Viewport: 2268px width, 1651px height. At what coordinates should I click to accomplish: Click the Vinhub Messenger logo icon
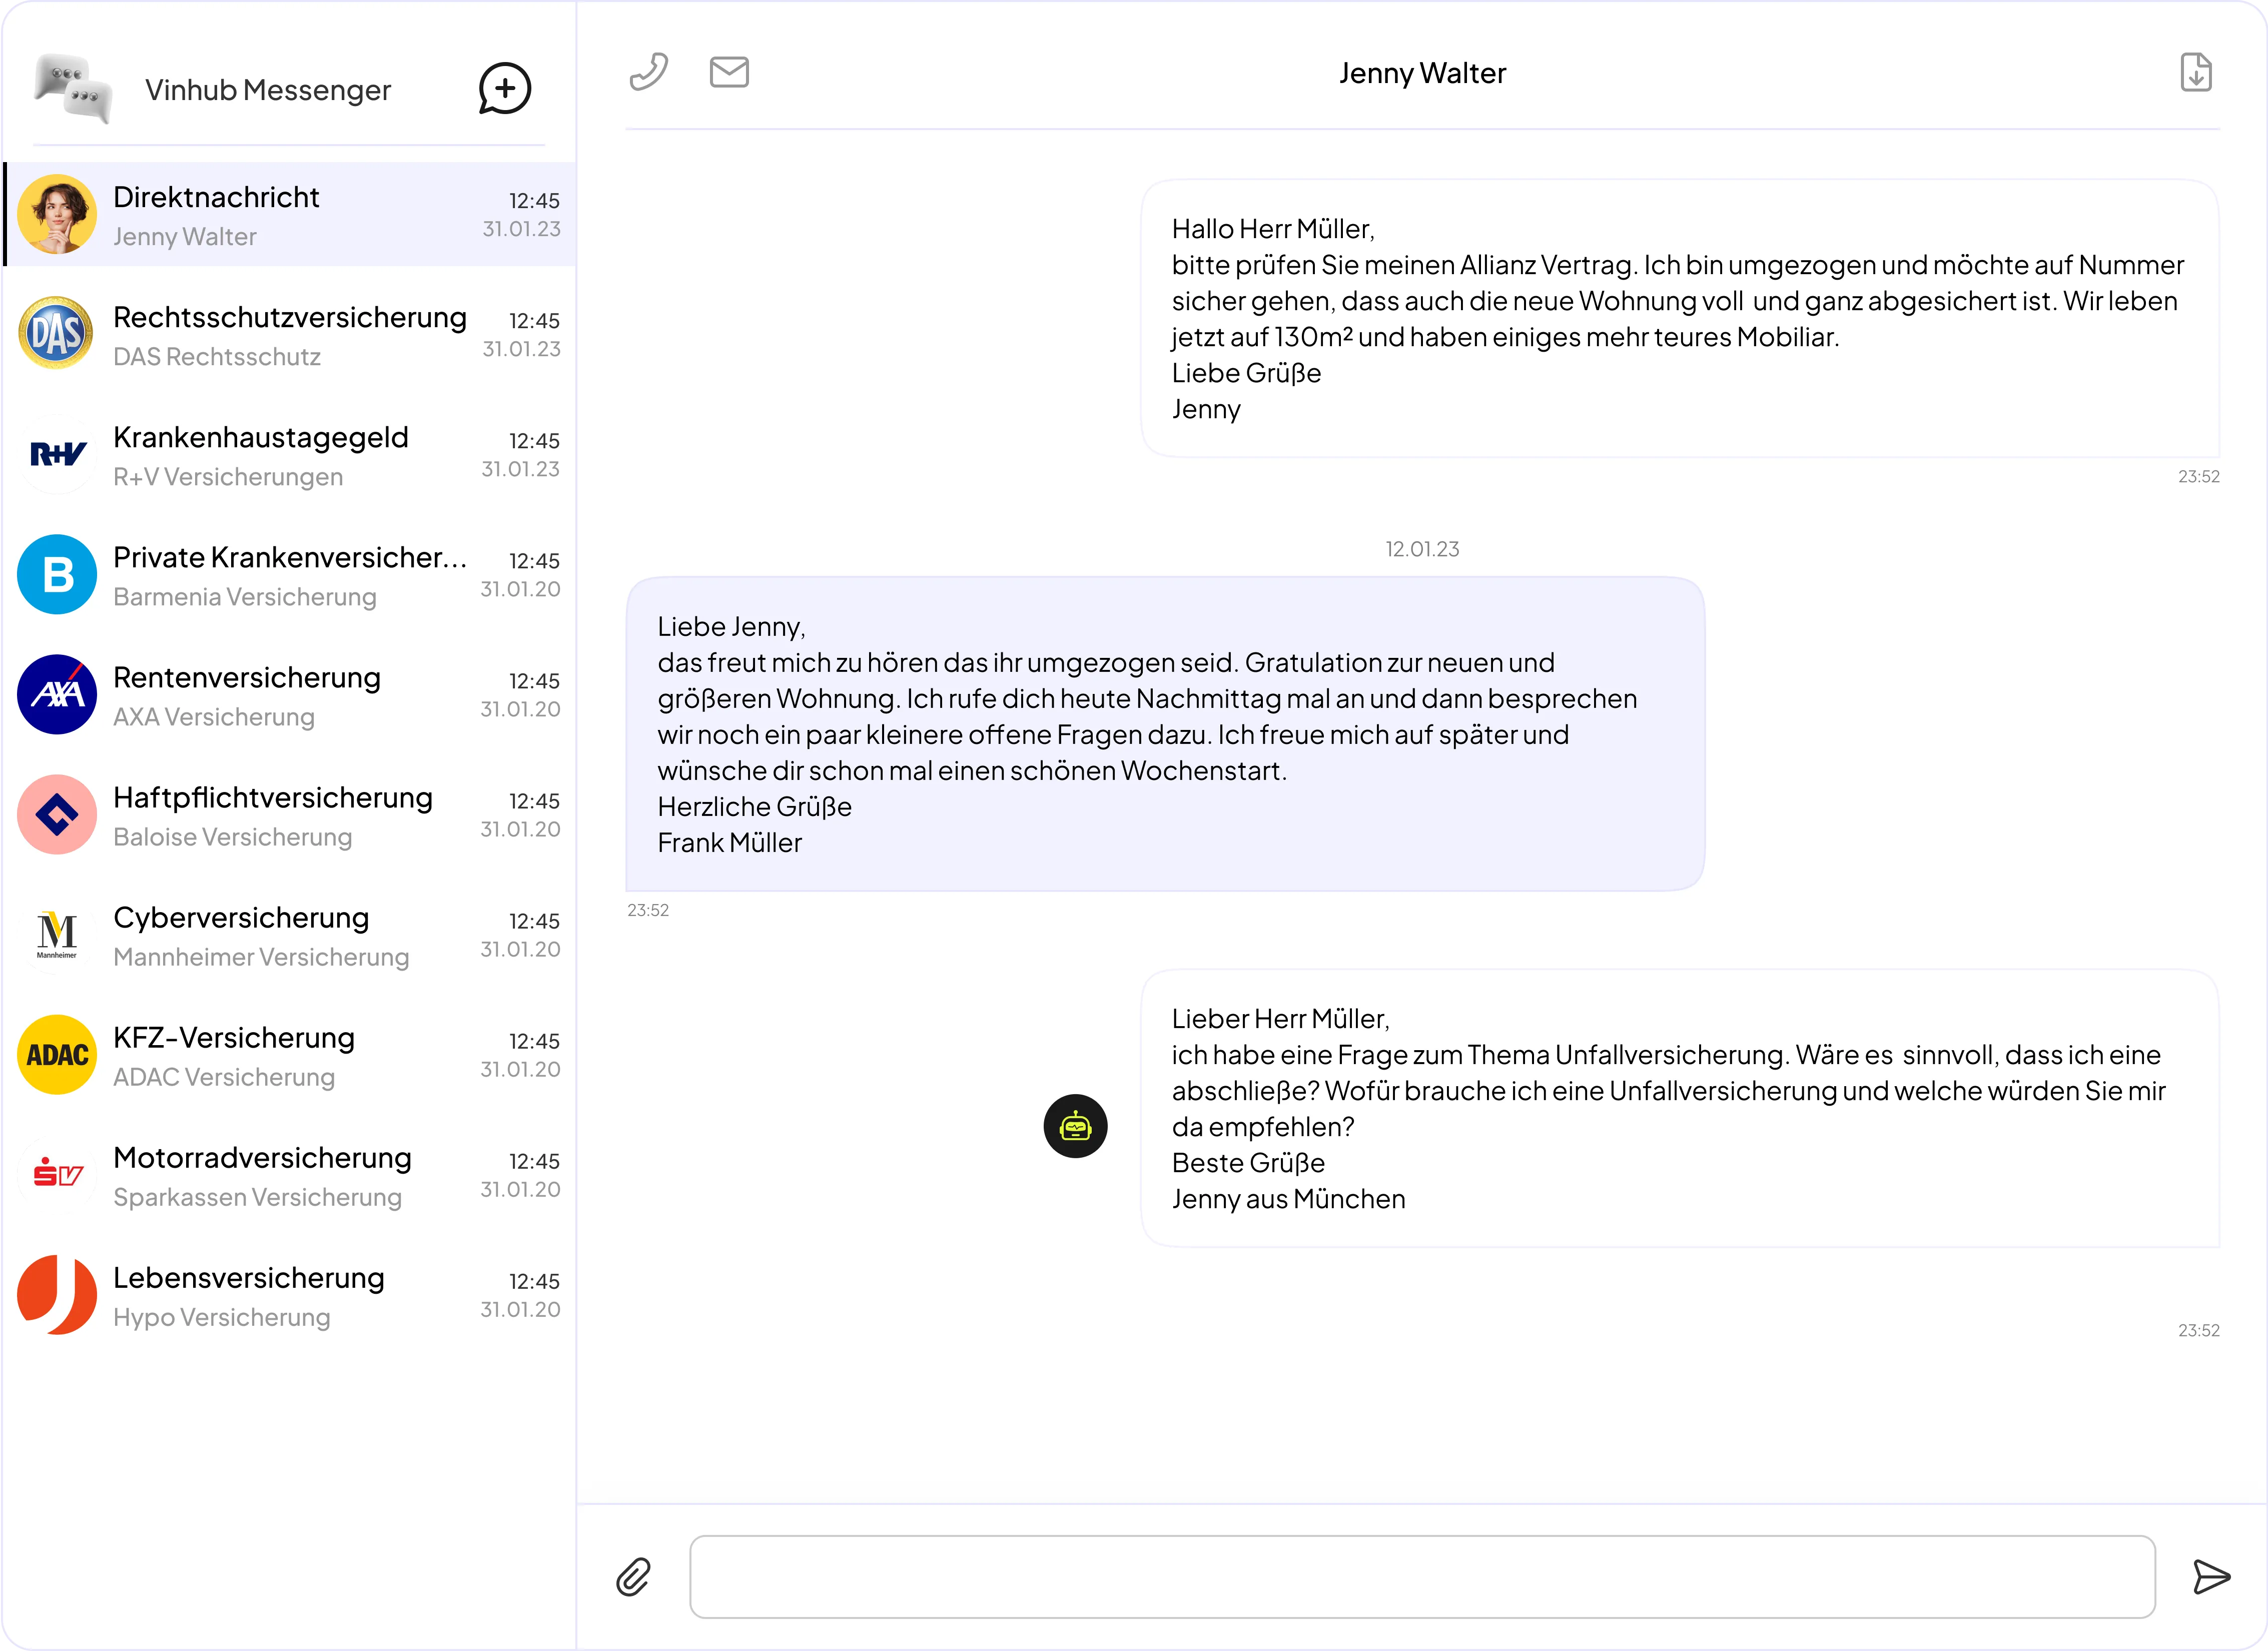(x=72, y=89)
